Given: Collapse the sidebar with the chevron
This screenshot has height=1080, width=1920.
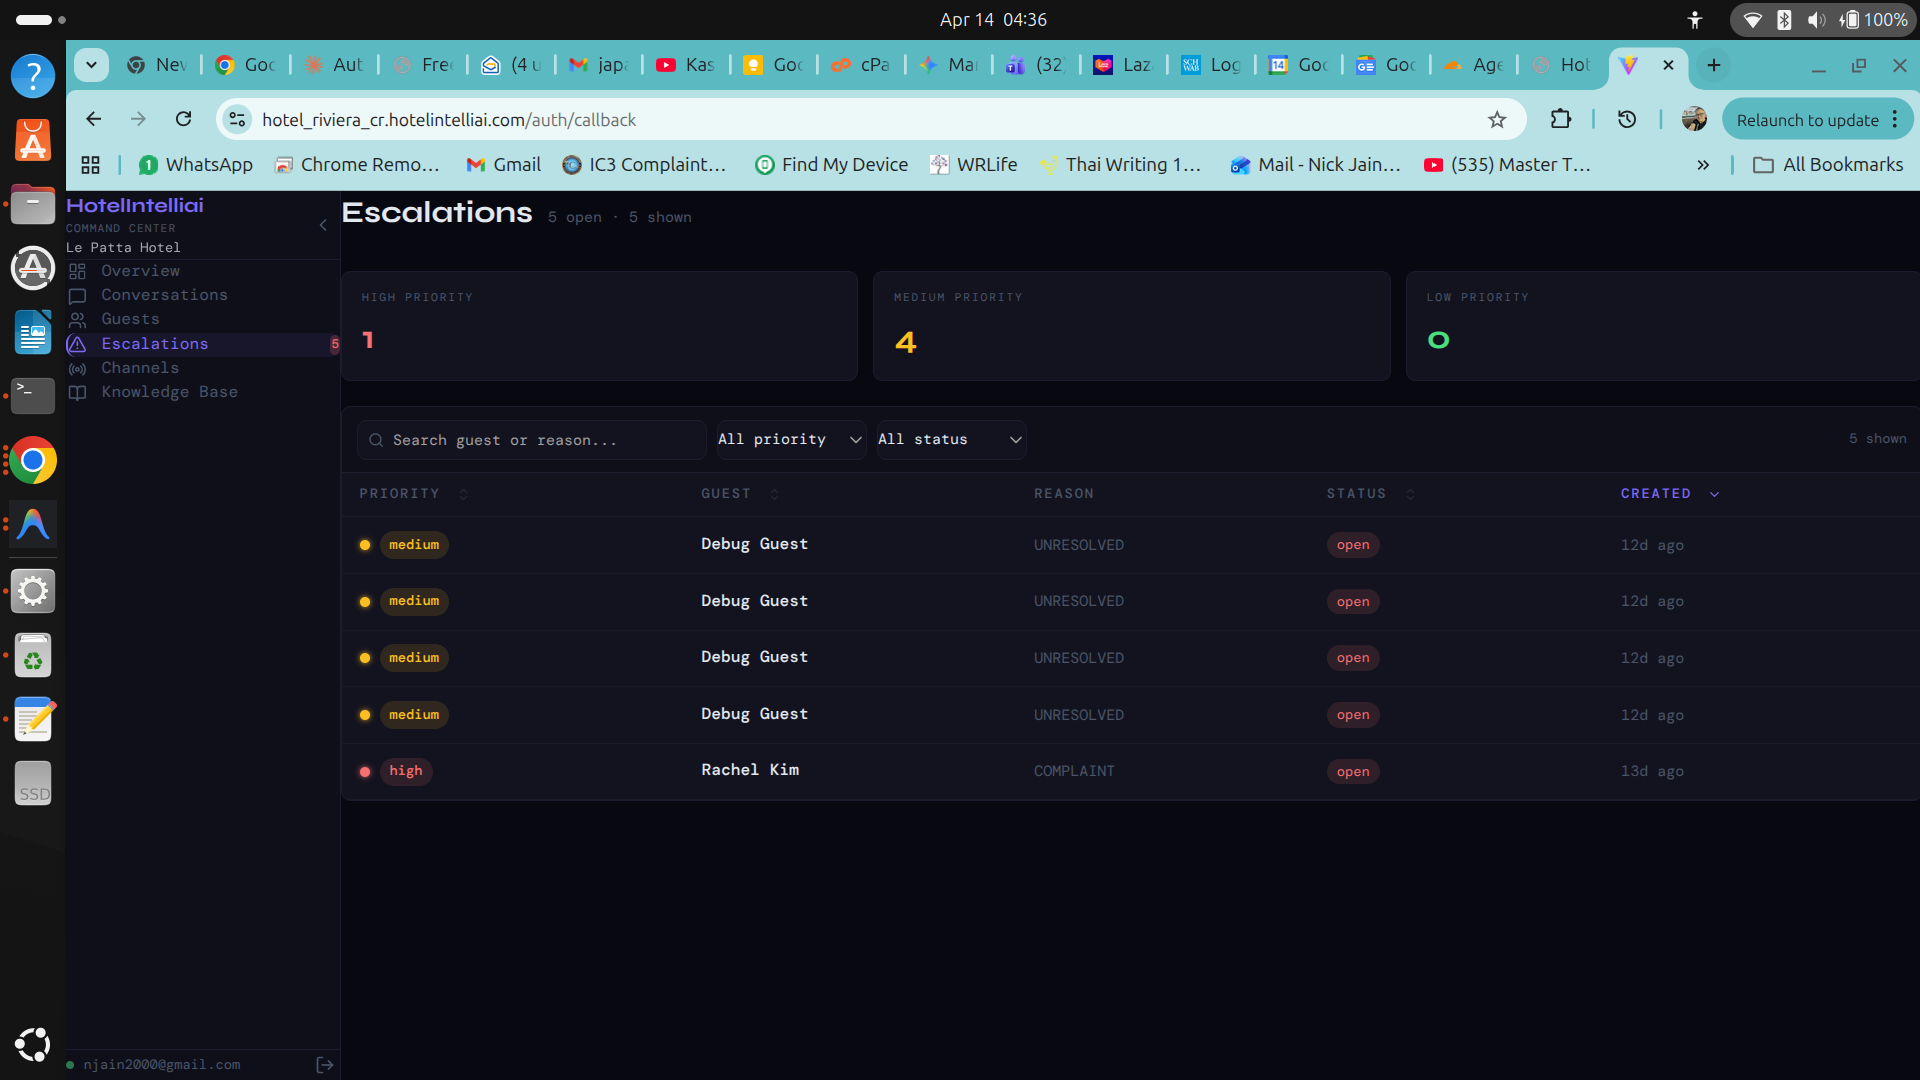Looking at the screenshot, I should click(323, 225).
